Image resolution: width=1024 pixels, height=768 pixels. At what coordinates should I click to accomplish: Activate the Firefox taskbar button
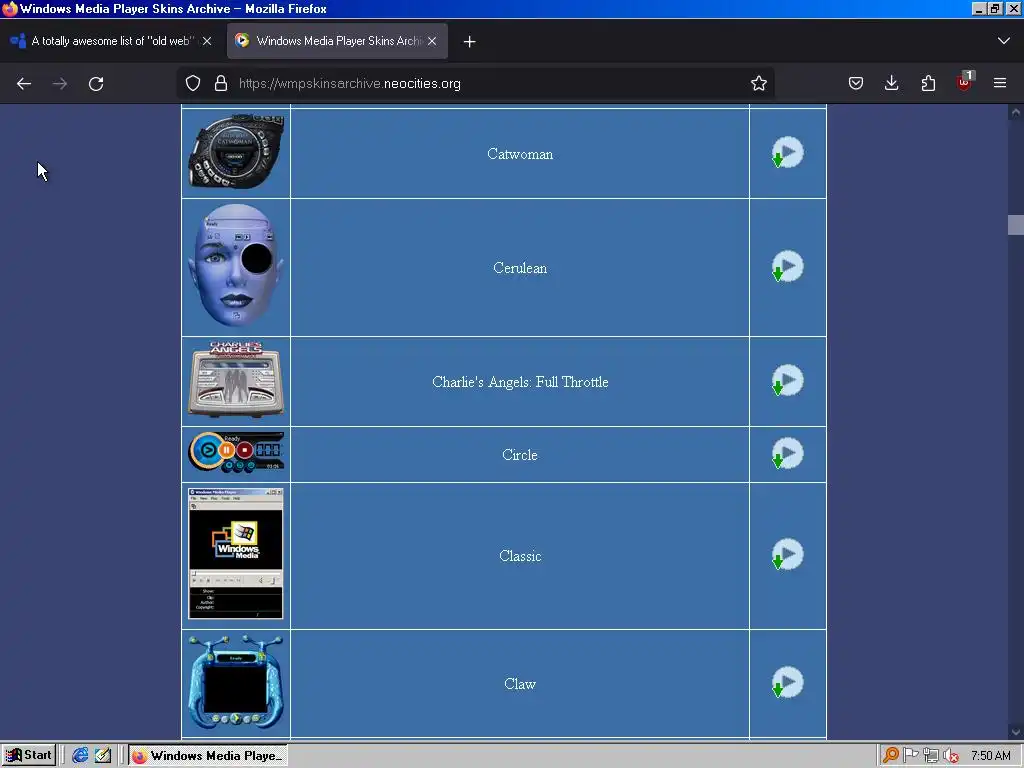[208, 756]
